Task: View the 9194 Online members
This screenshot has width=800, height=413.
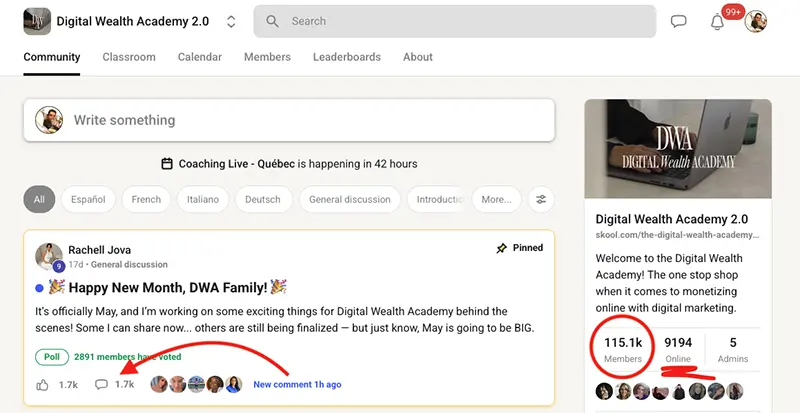Action: 678,349
